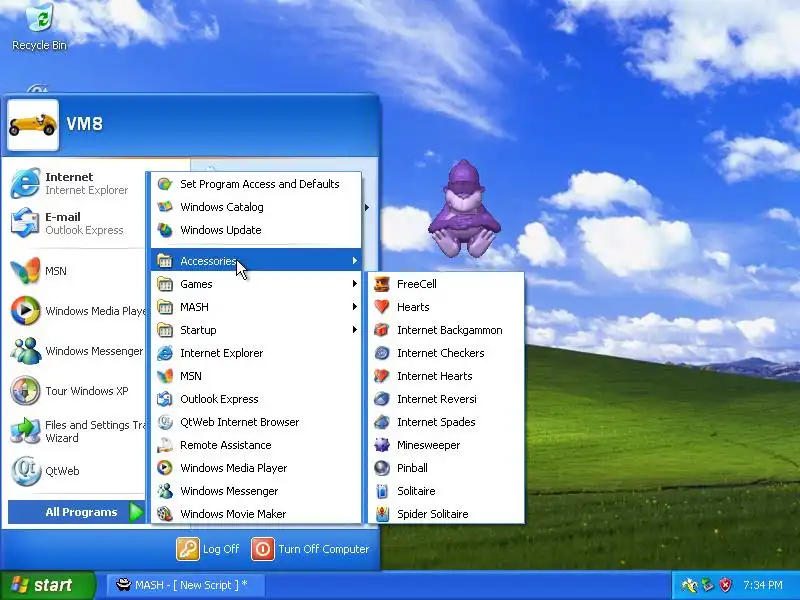
Task: Launch Windows Media Player from All Programs list
Action: 256,467
